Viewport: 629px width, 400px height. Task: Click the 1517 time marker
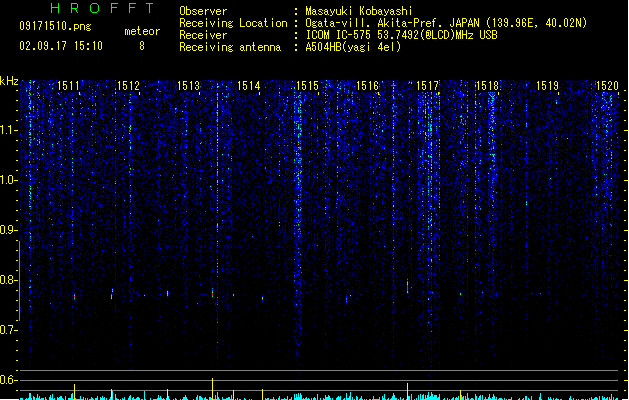427,86
